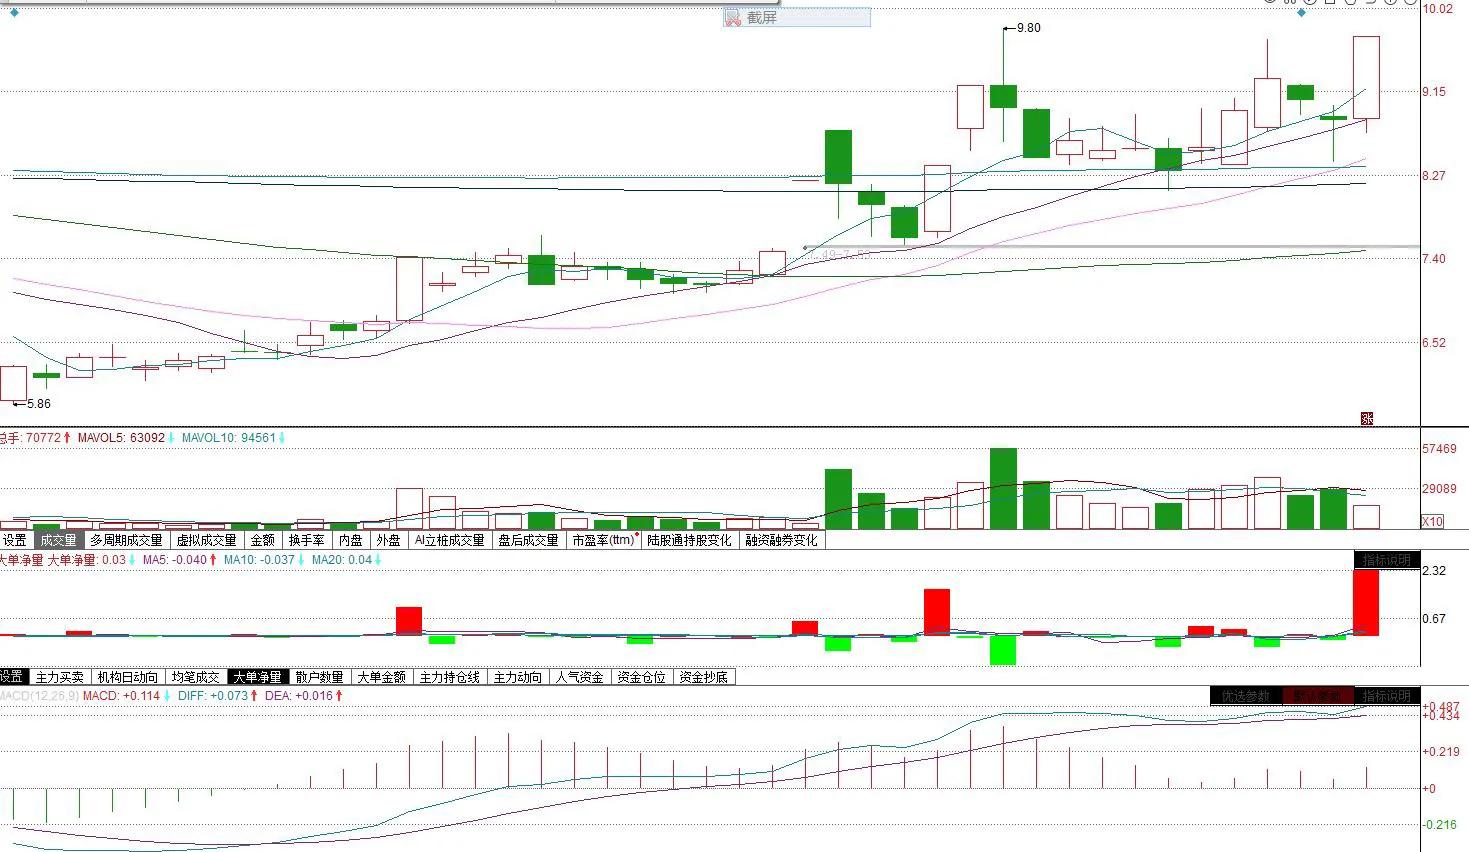Click the 8.27 price axis label
The image size is (1469, 852).
(x=1434, y=176)
